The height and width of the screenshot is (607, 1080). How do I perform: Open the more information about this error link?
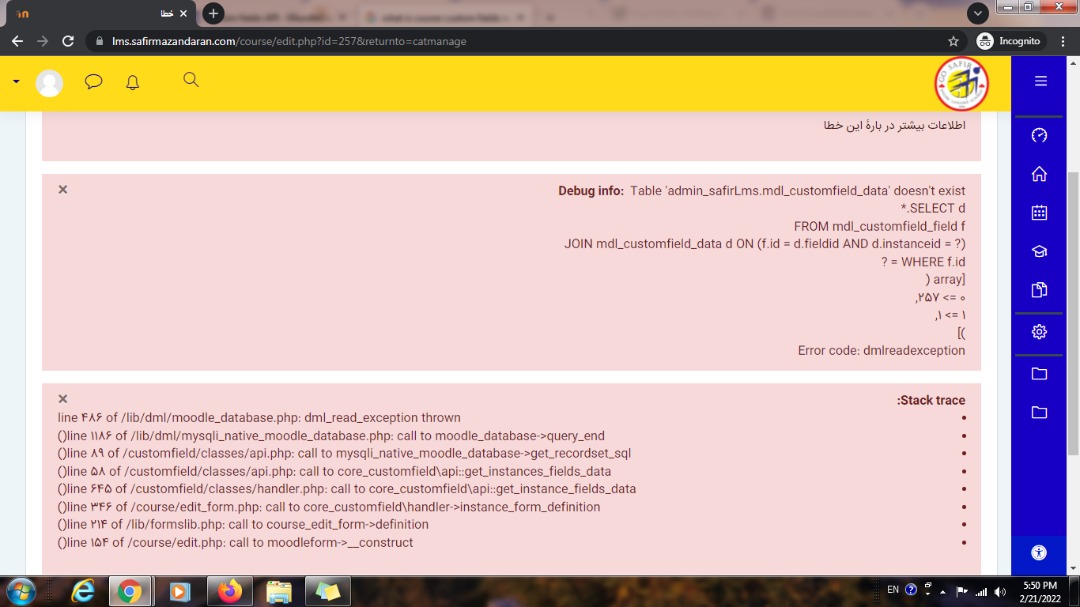(894, 125)
